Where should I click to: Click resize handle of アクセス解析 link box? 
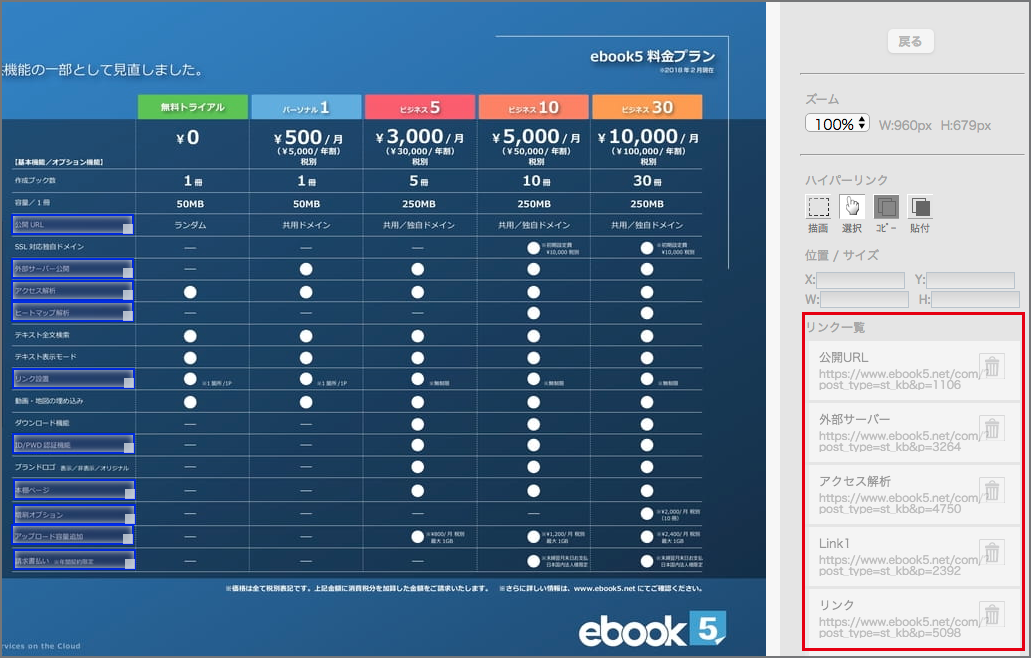[x=128, y=294]
